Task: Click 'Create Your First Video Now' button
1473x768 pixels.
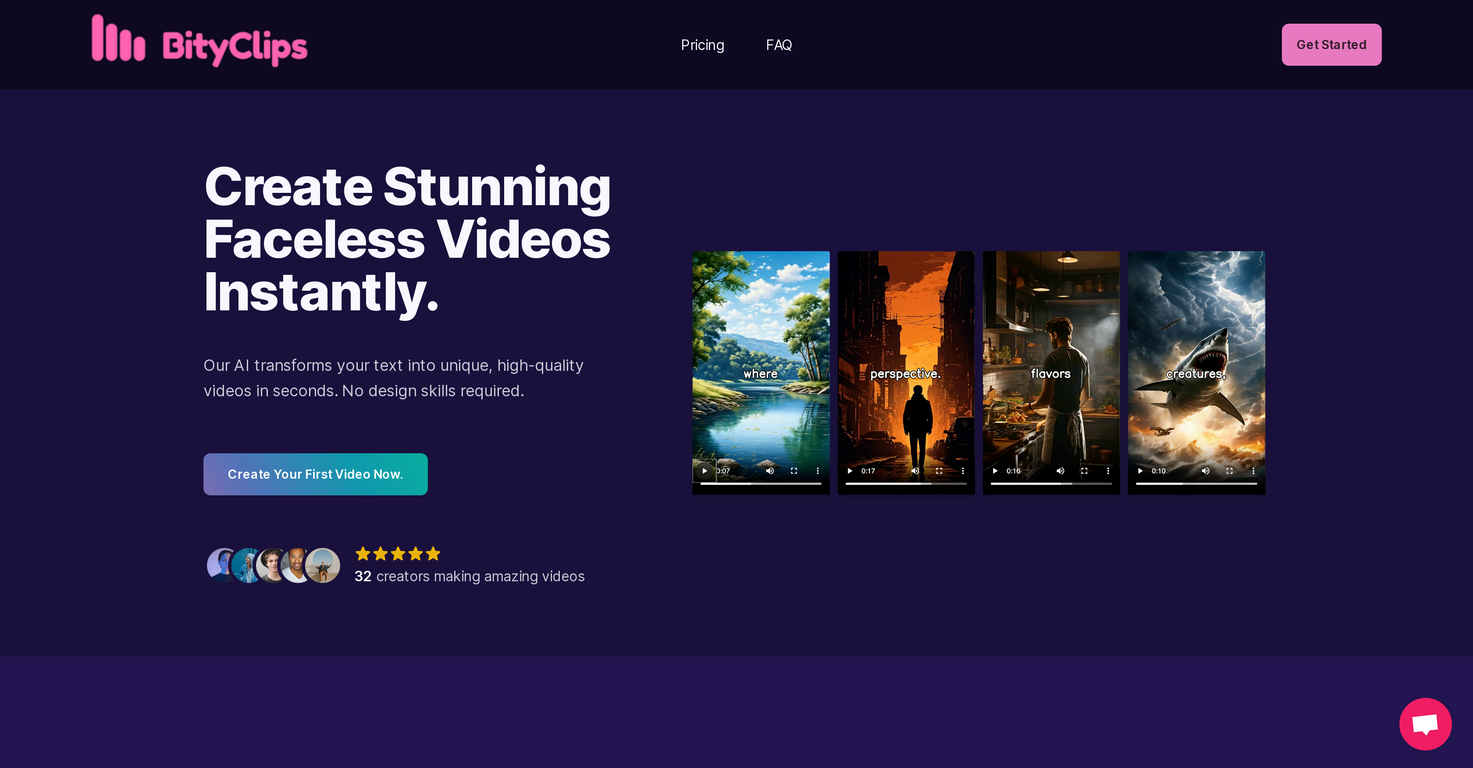Action: (x=315, y=474)
